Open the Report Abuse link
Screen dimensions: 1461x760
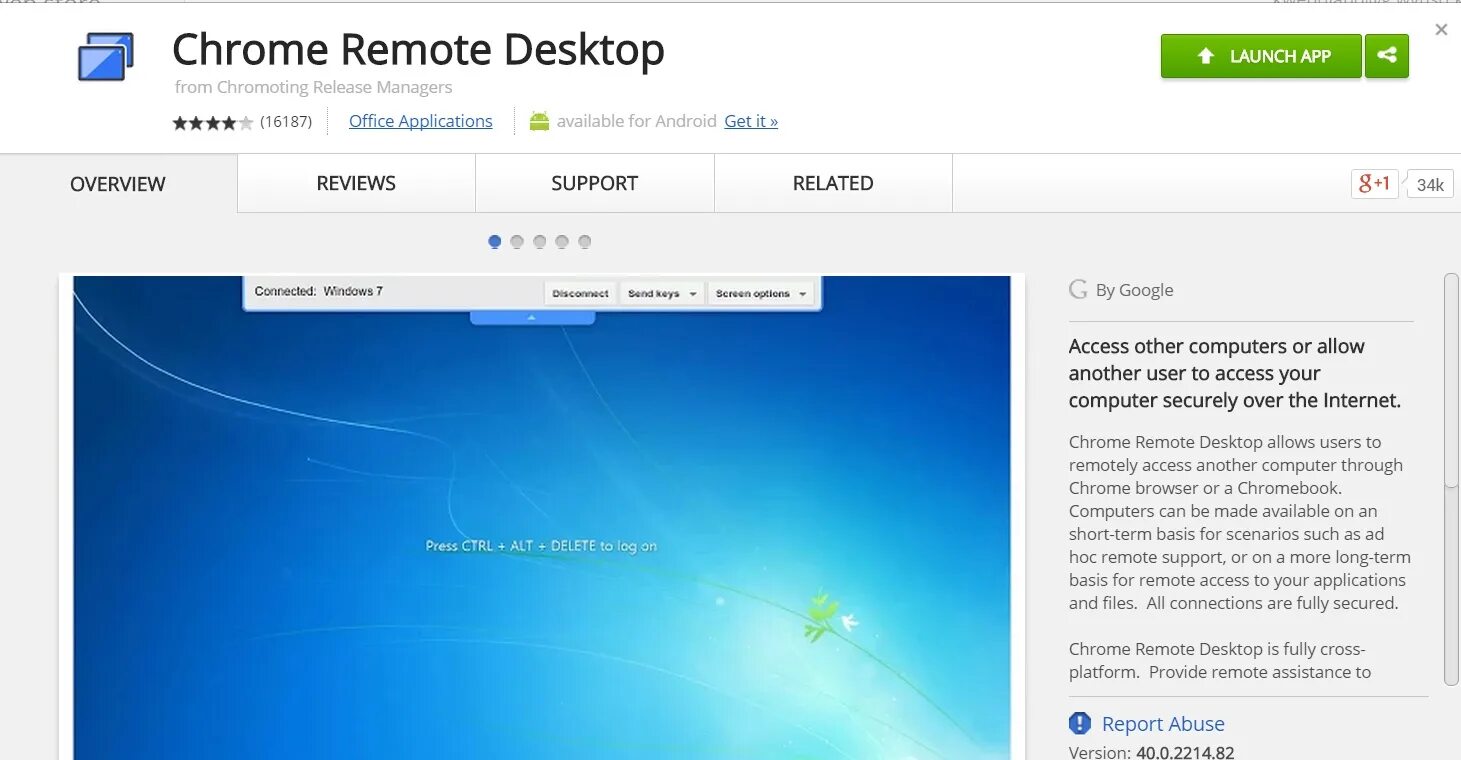point(1163,724)
